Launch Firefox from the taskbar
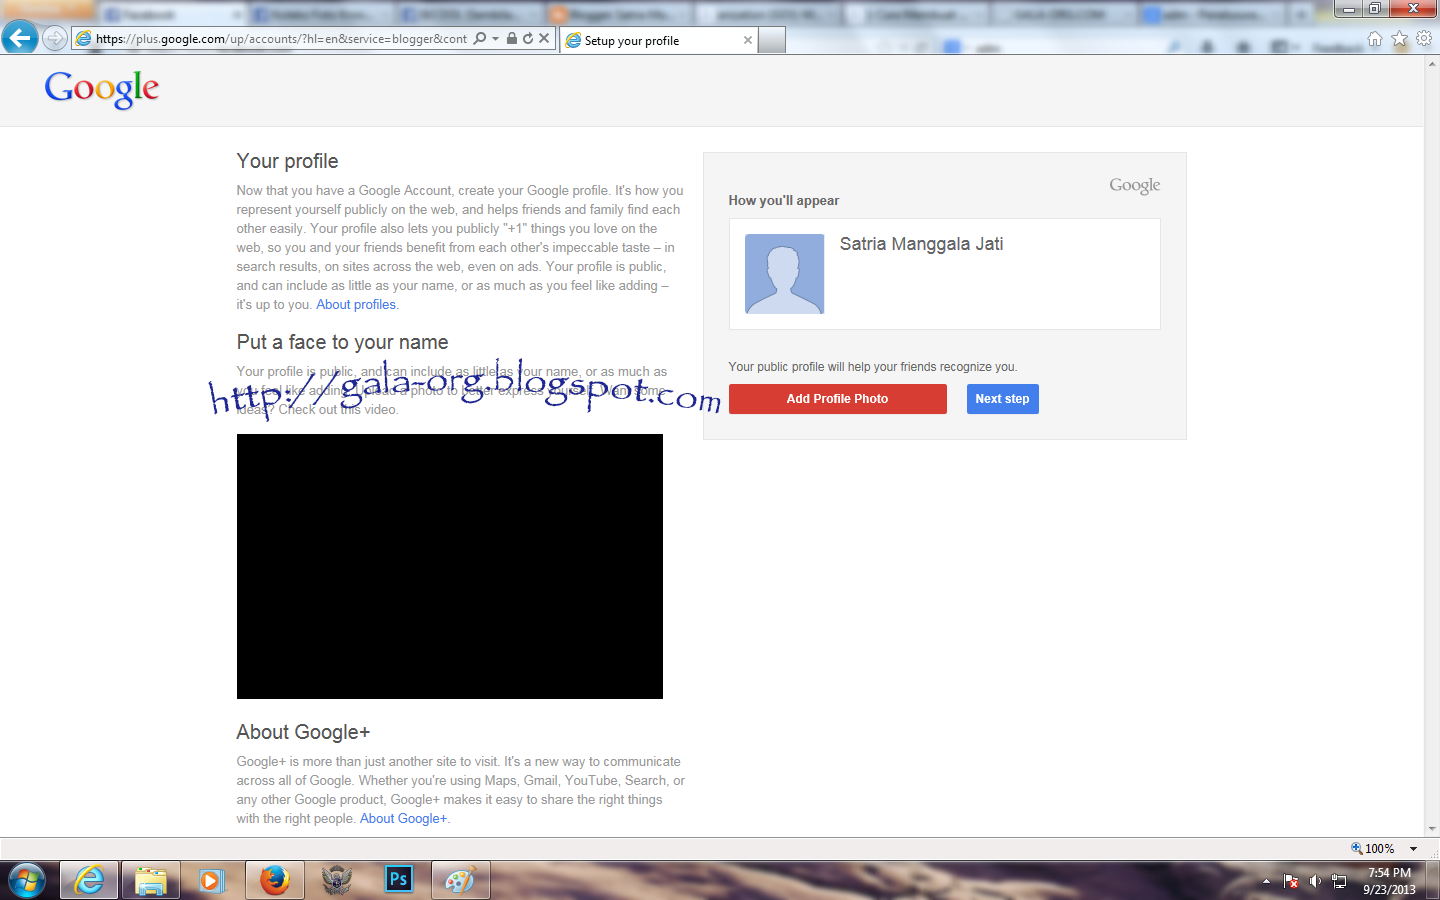 [x=274, y=880]
